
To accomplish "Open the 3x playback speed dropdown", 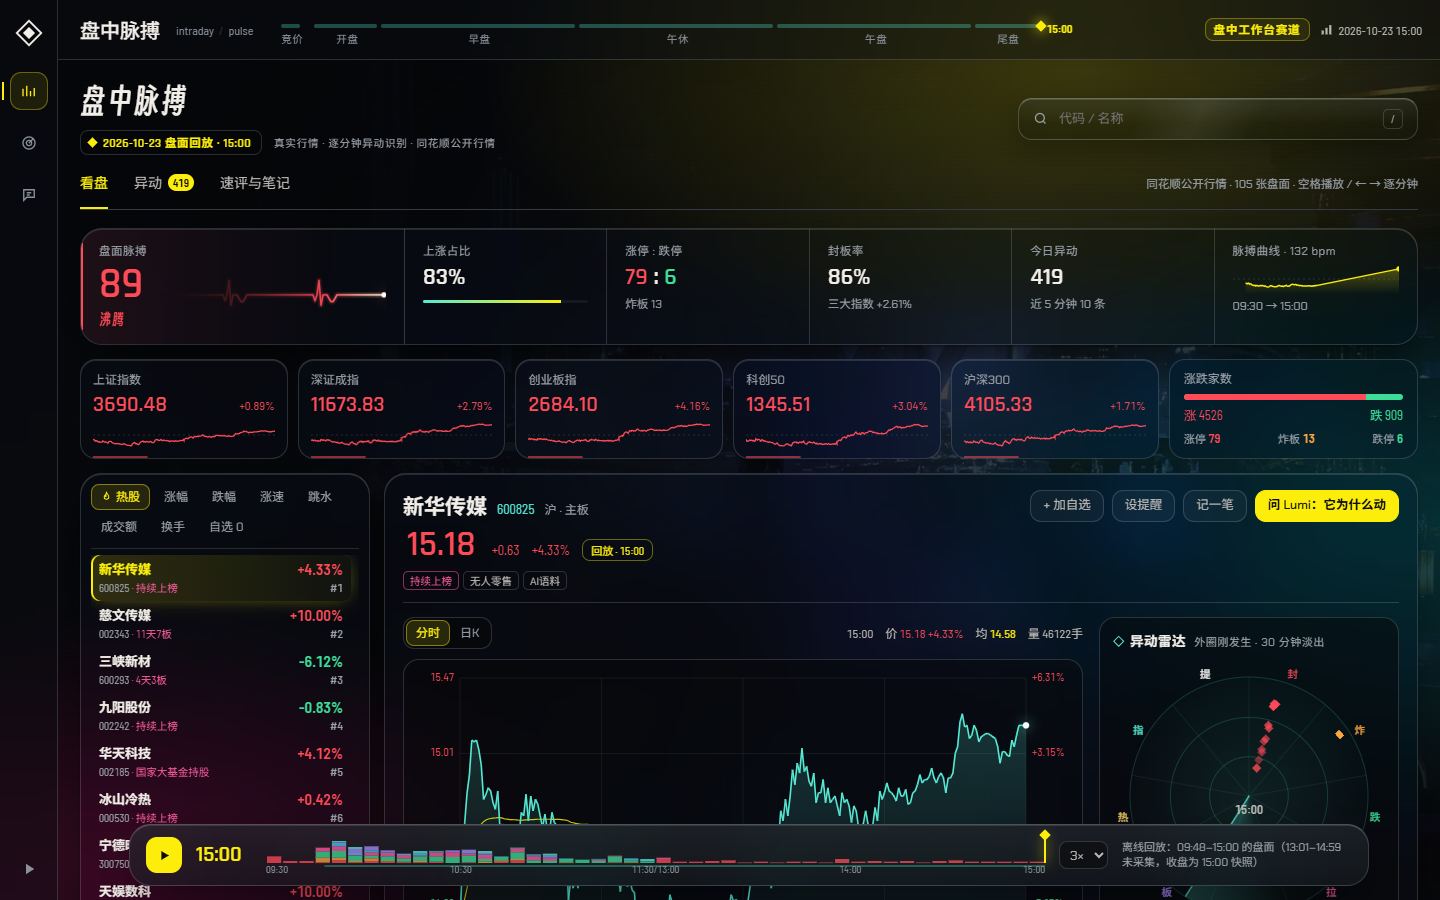I will click(x=1083, y=855).
